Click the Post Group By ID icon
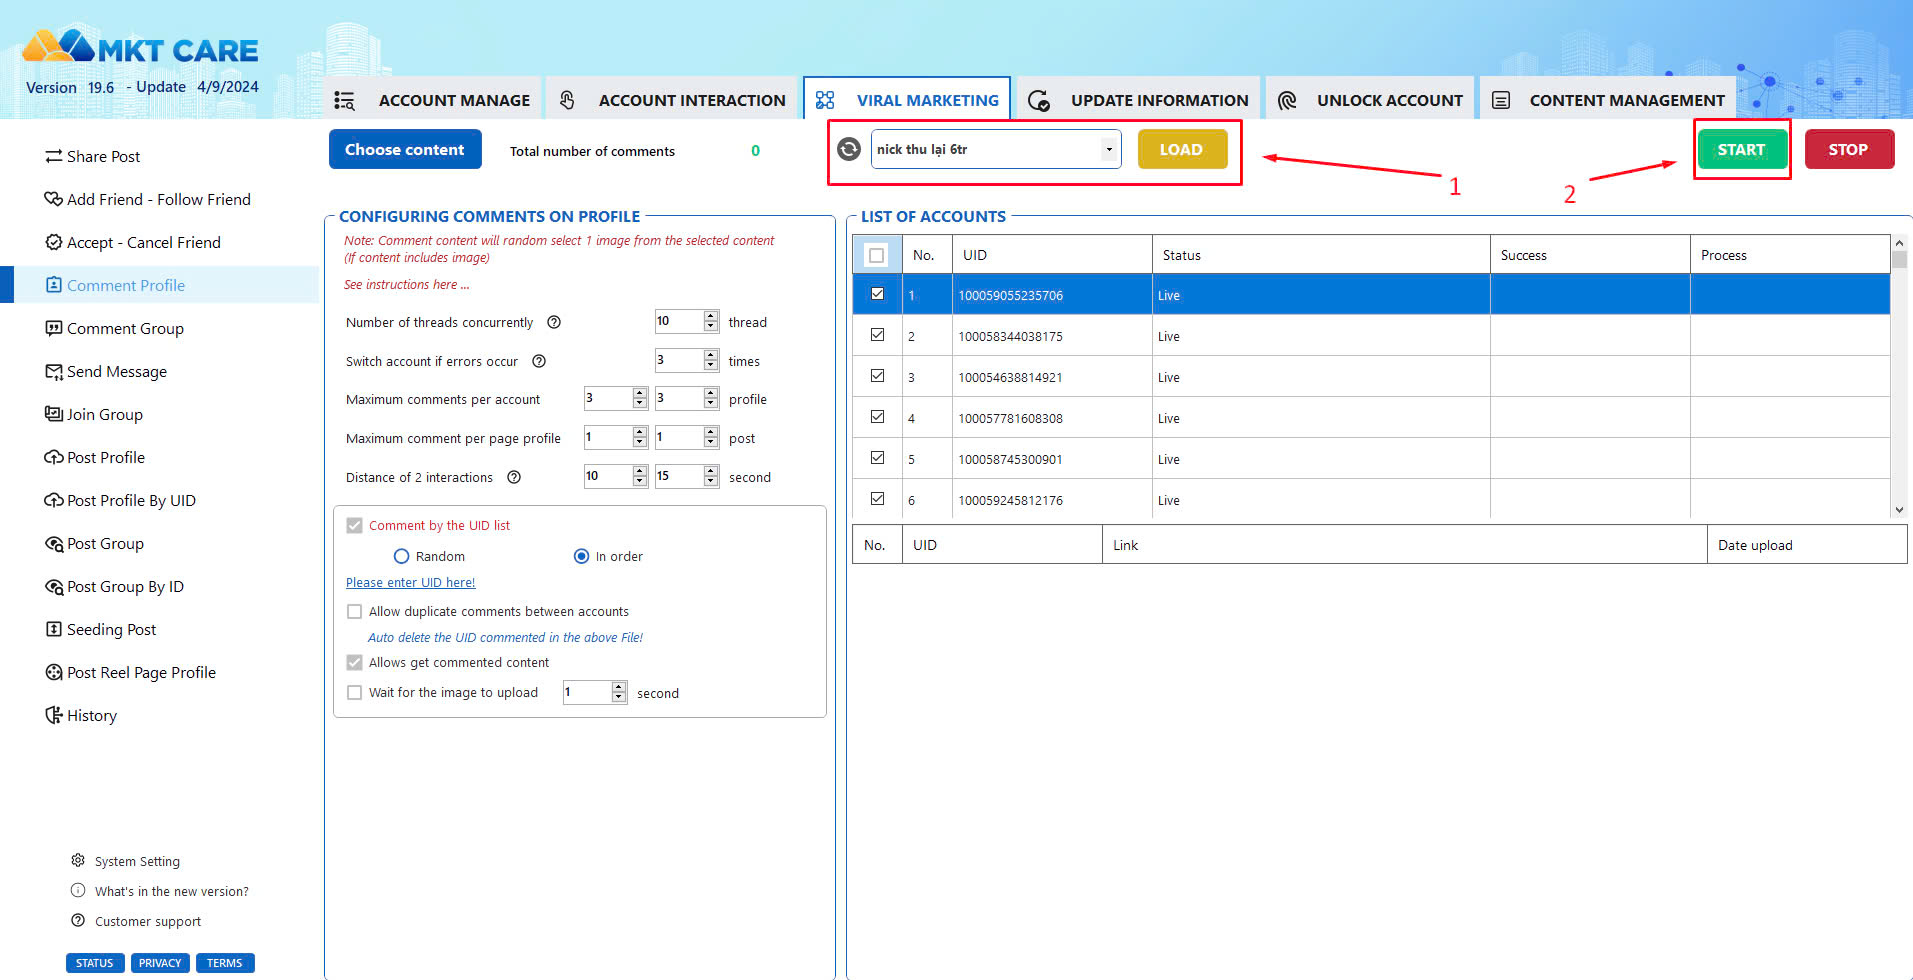1913x980 pixels. coord(54,586)
